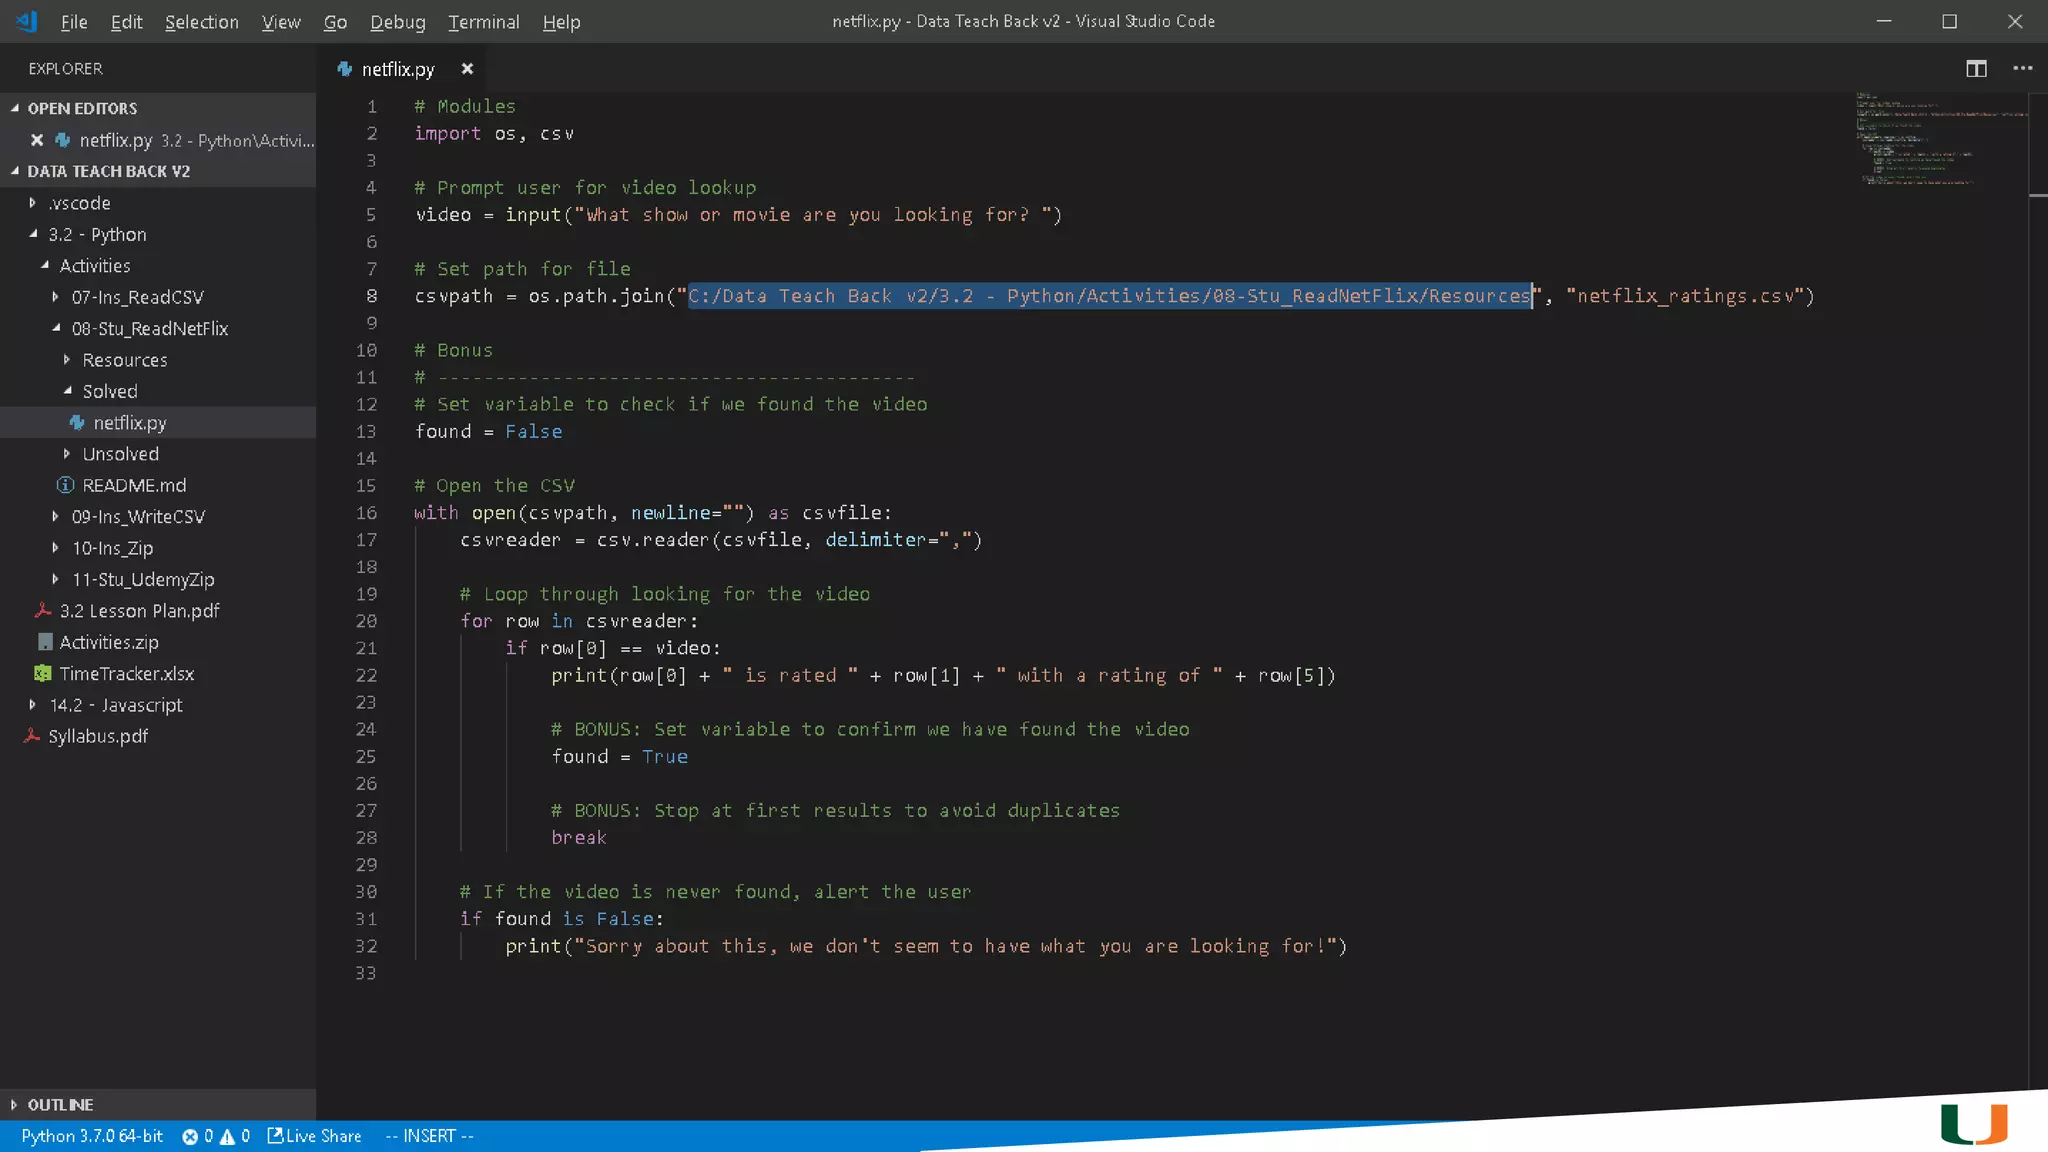The width and height of the screenshot is (2048, 1152).
Task: Open the README.md info file
Action: [x=133, y=485]
